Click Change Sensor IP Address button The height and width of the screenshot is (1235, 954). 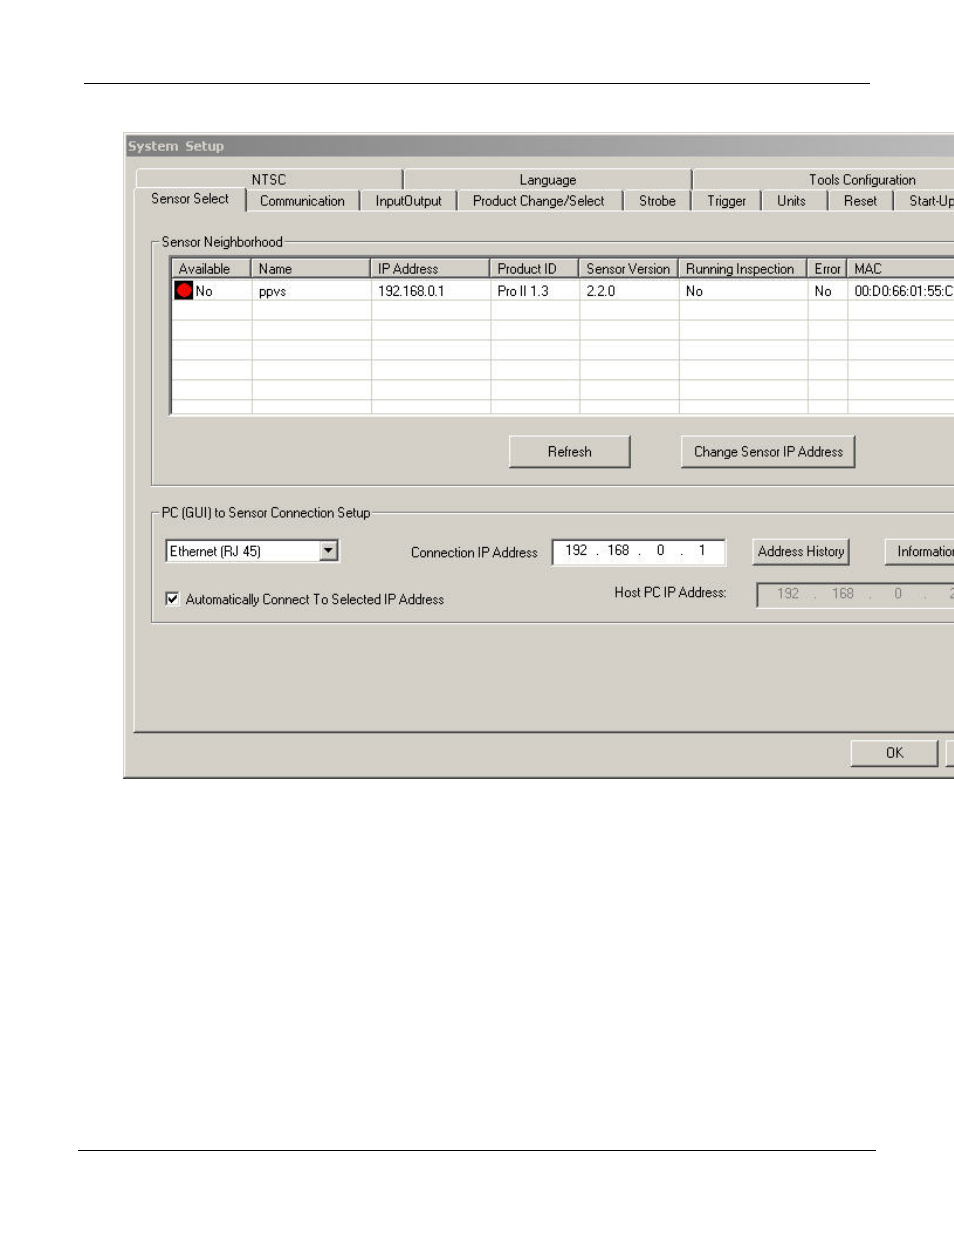click(768, 452)
